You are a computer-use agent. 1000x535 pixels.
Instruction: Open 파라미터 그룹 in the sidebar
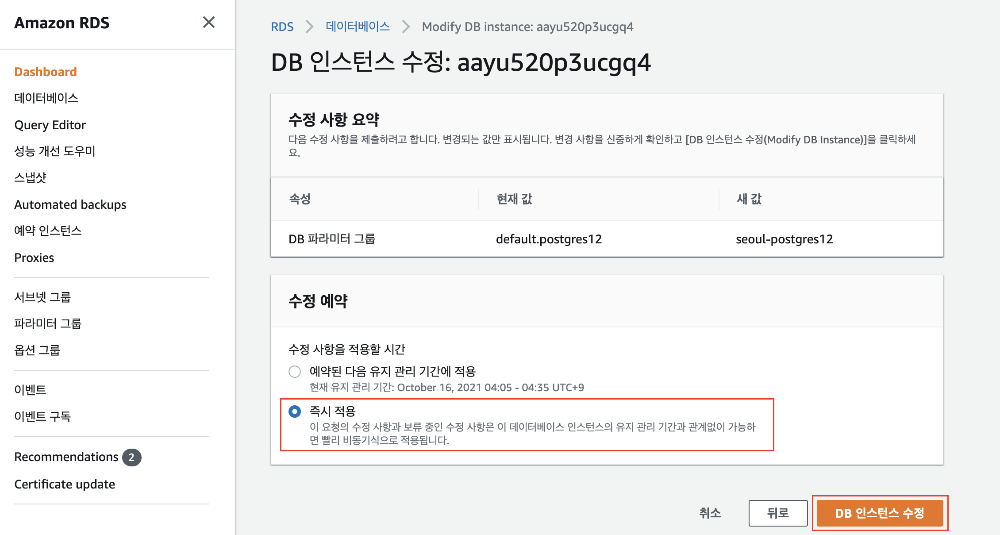[x=48, y=323]
